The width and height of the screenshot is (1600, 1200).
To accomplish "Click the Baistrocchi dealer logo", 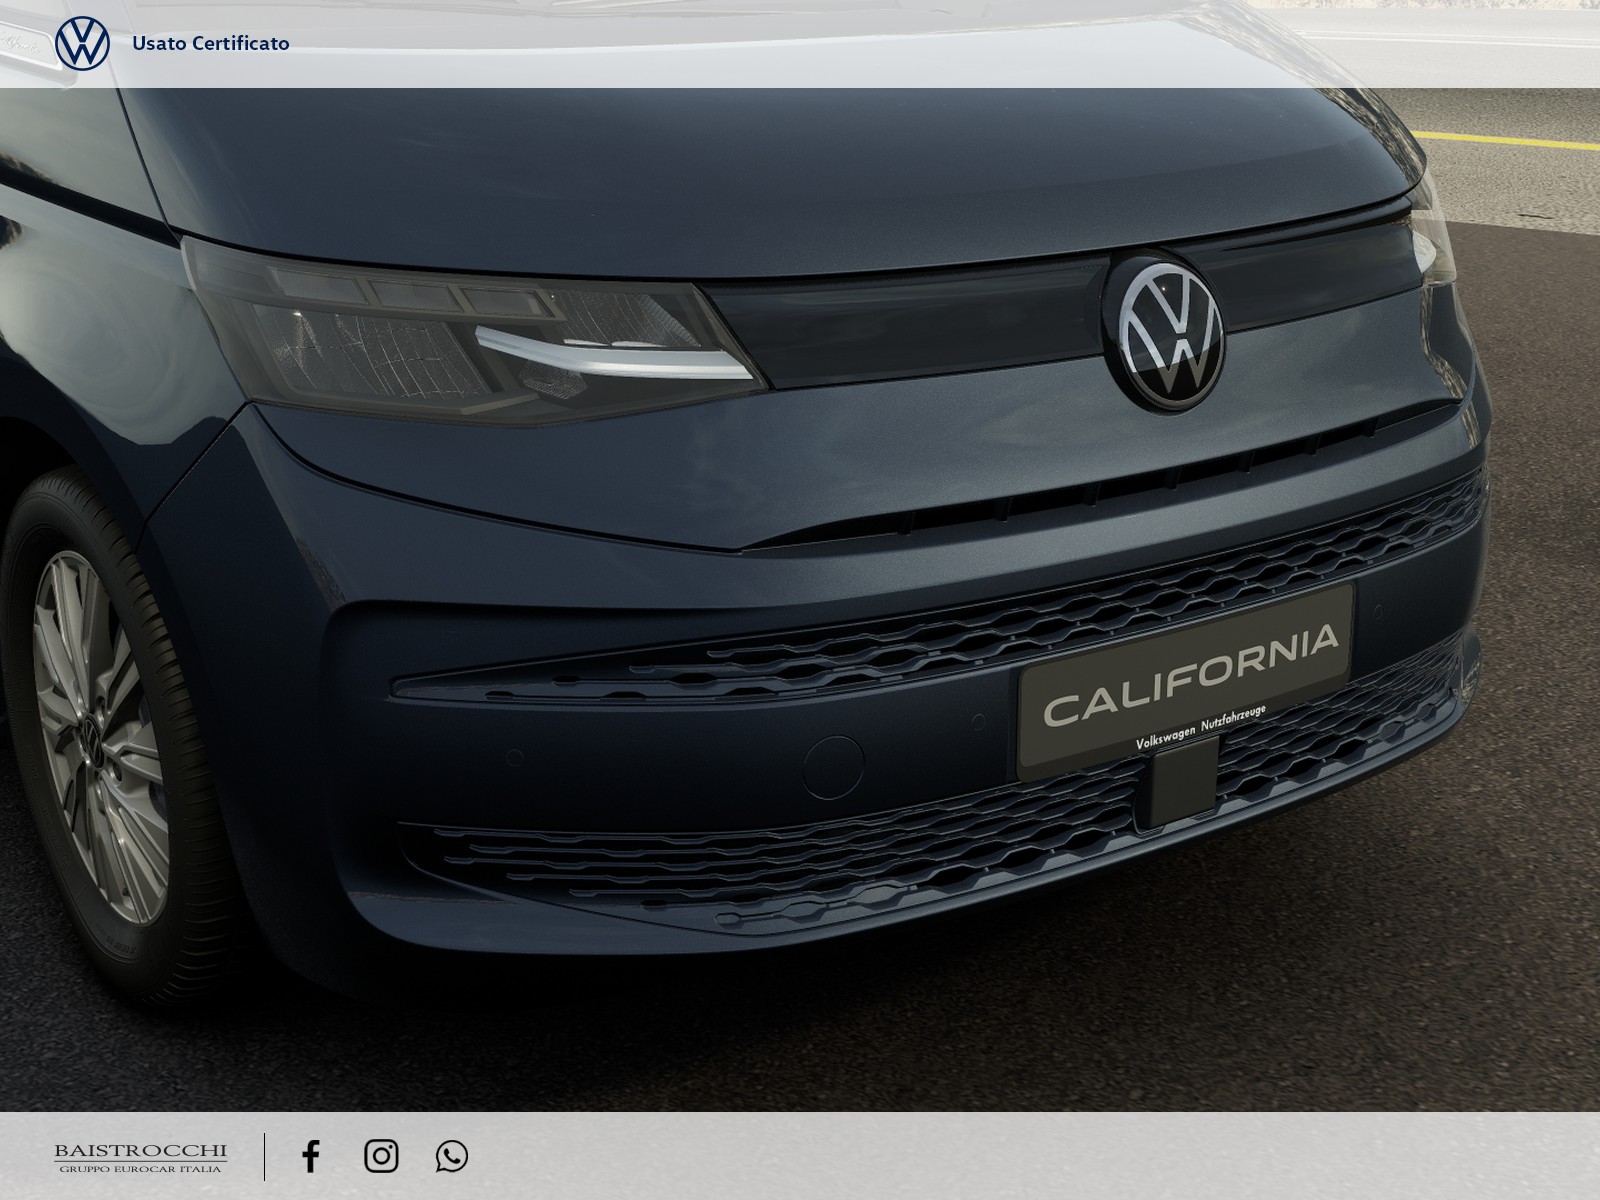I will (x=140, y=1157).
